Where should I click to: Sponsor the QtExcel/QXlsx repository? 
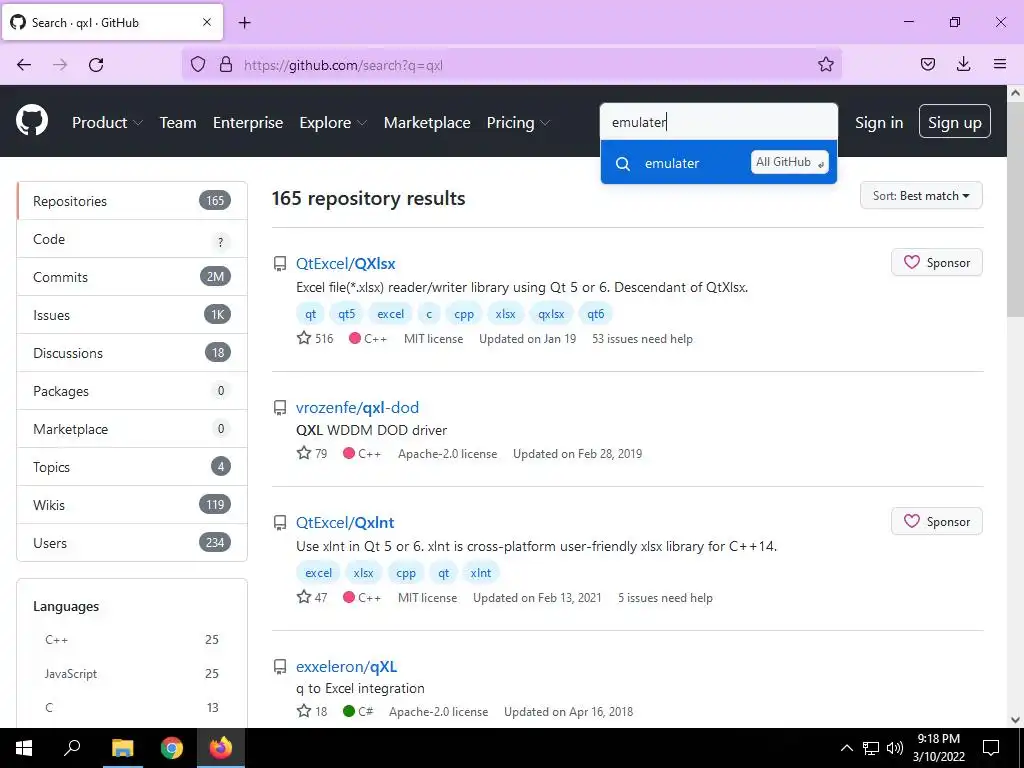[x=936, y=263]
